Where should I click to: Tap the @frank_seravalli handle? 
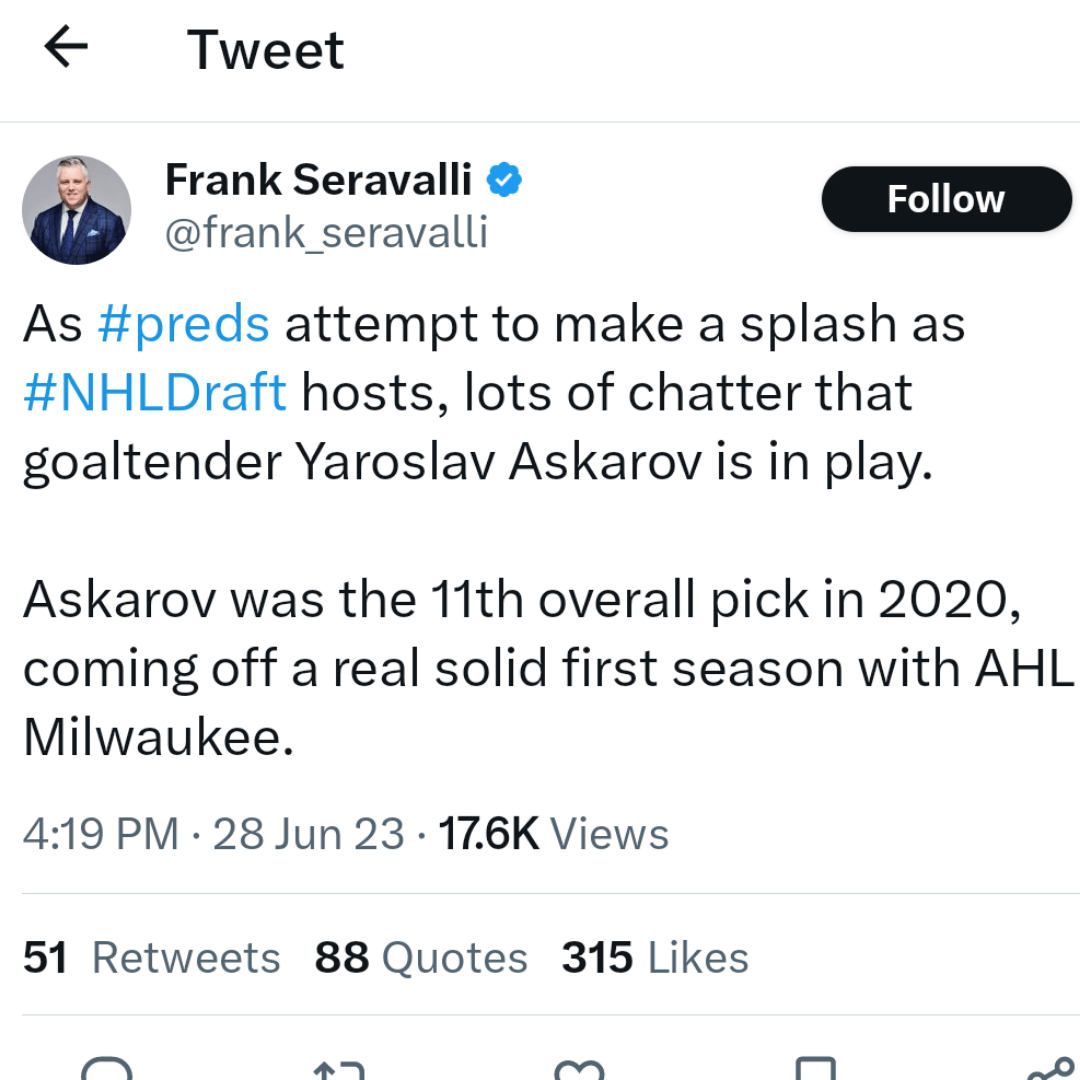click(x=326, y=233)
